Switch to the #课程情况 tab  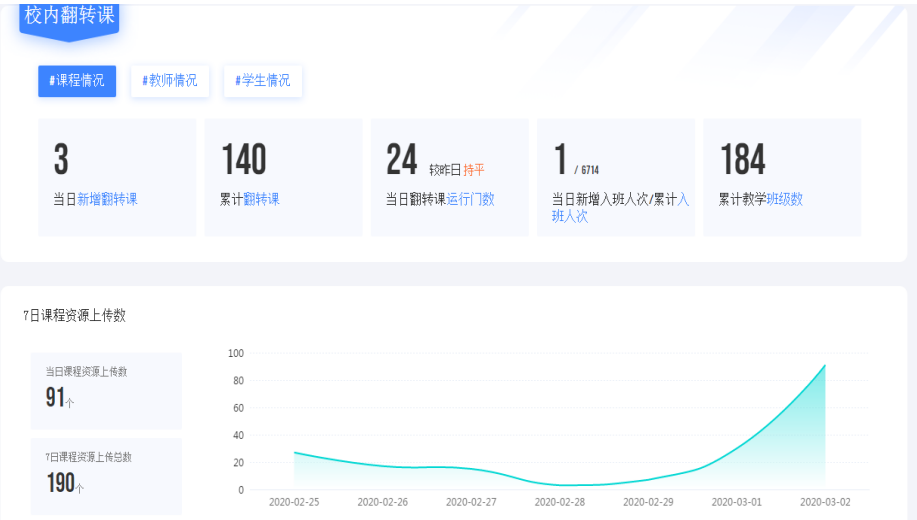[77, 81]
